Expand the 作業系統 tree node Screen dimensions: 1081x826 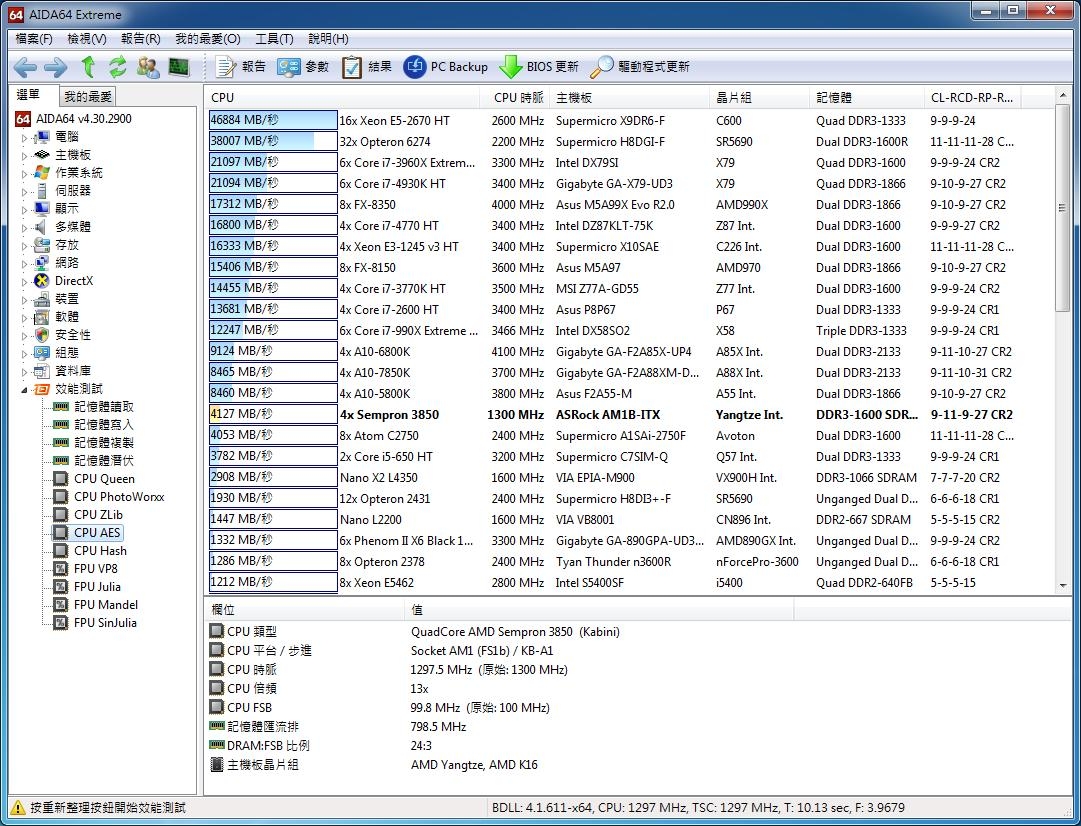point(24,173)
